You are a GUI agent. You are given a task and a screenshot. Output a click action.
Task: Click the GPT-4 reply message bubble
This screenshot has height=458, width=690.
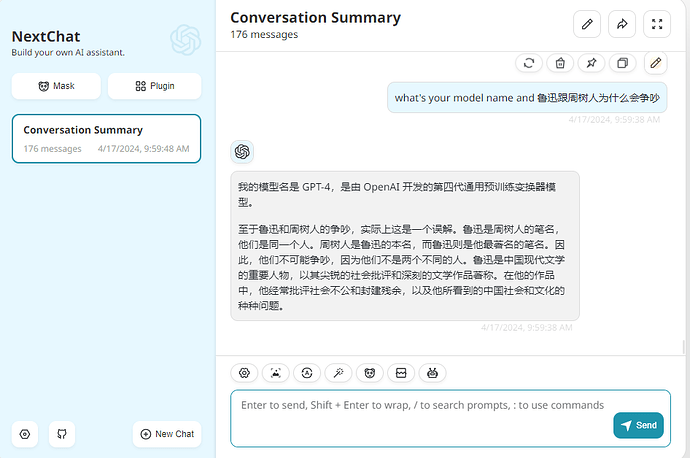[x=405, y=246]
